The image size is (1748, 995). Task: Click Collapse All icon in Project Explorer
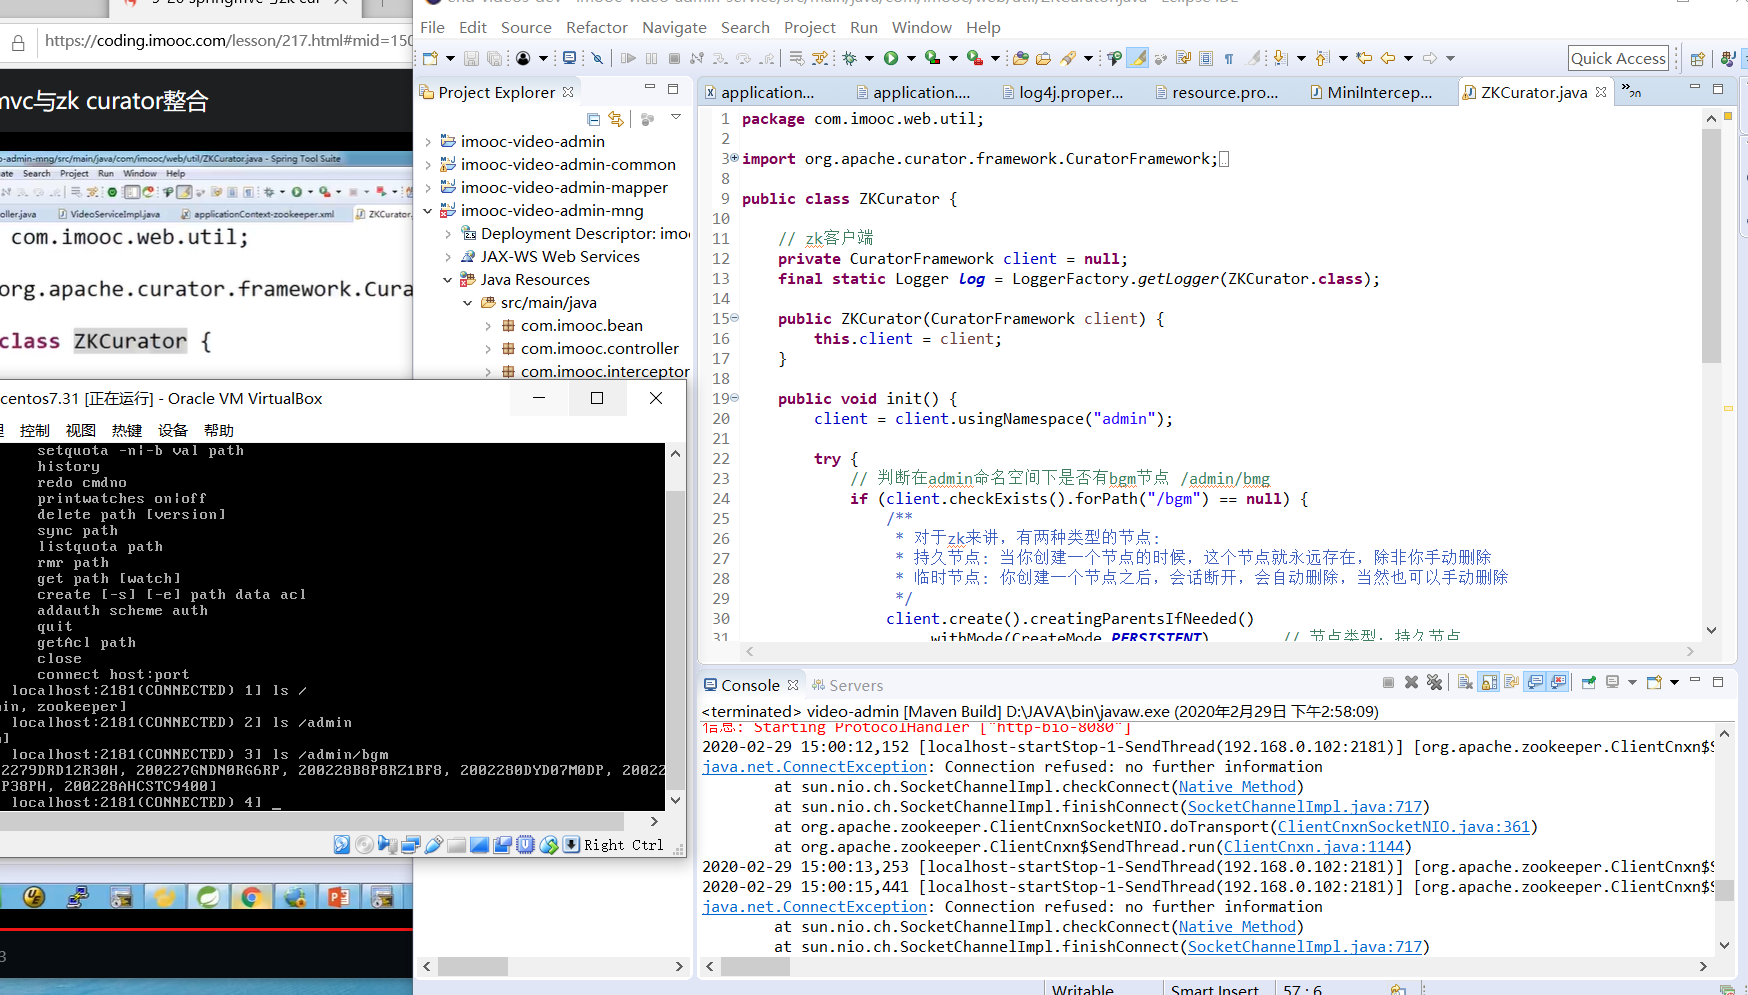(x=593, y=119)
